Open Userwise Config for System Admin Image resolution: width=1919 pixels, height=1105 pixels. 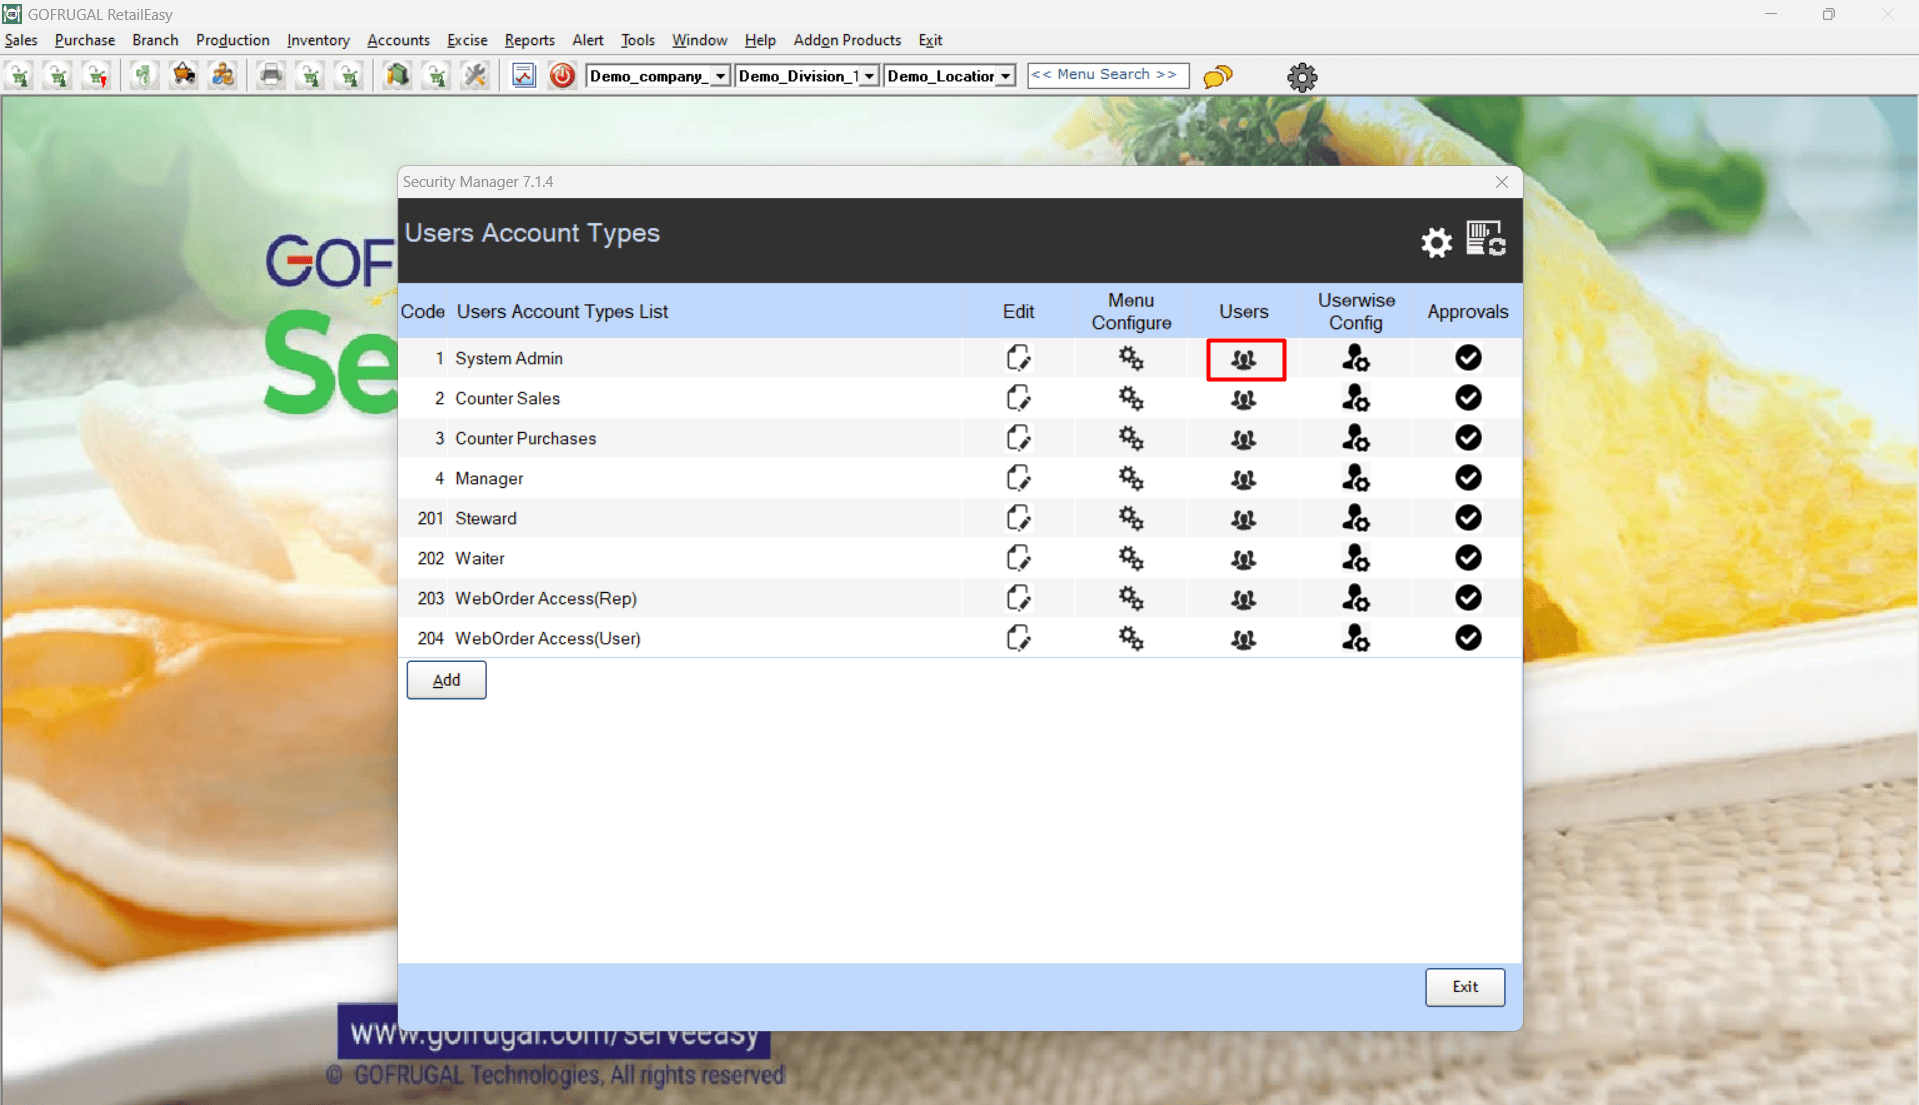(1356, 358)
